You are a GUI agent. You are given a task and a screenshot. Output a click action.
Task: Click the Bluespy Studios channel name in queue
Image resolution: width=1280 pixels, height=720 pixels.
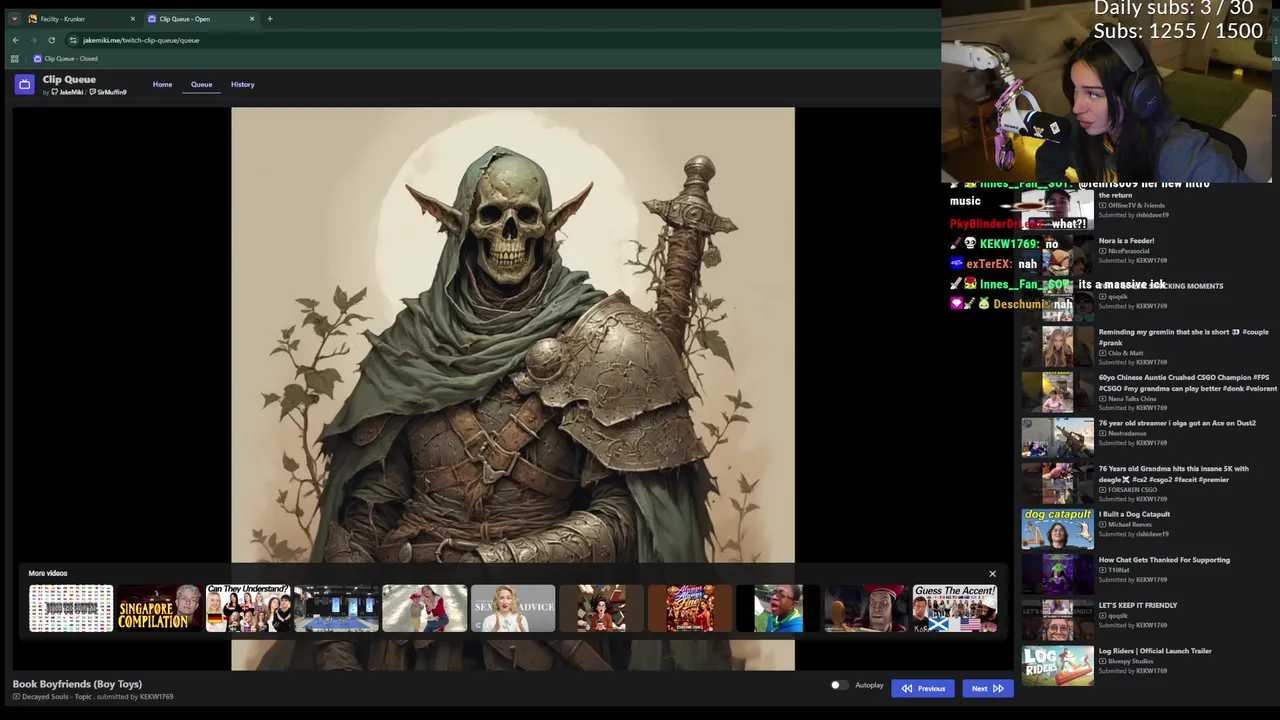[1131, 661]
